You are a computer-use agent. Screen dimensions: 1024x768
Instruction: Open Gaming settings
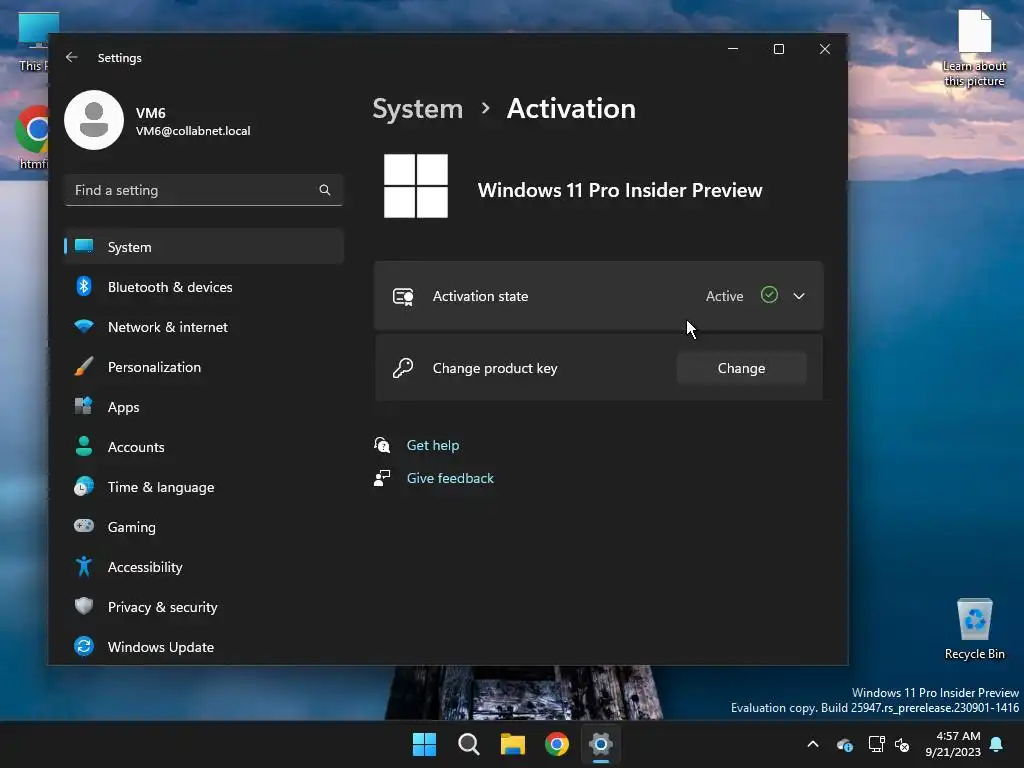204,526
